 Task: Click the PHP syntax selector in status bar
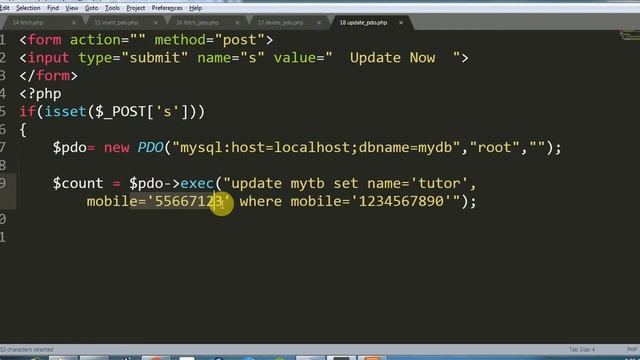(x=632, y=349)
